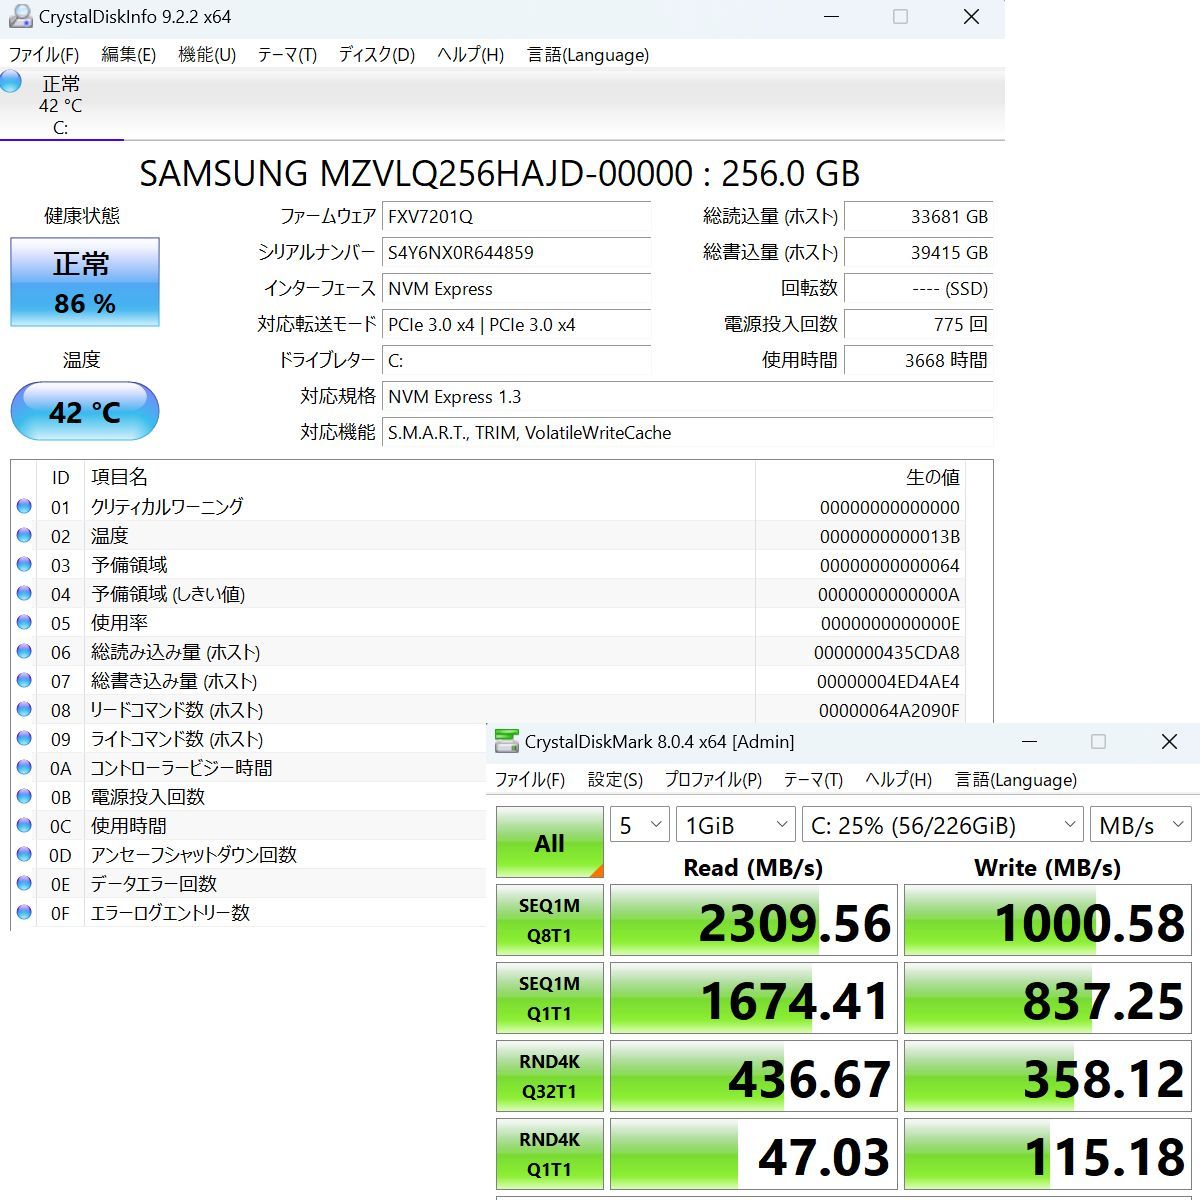
Task: Click status orb for ID 0F エラーログエントリー数
Action: [24, 913]
